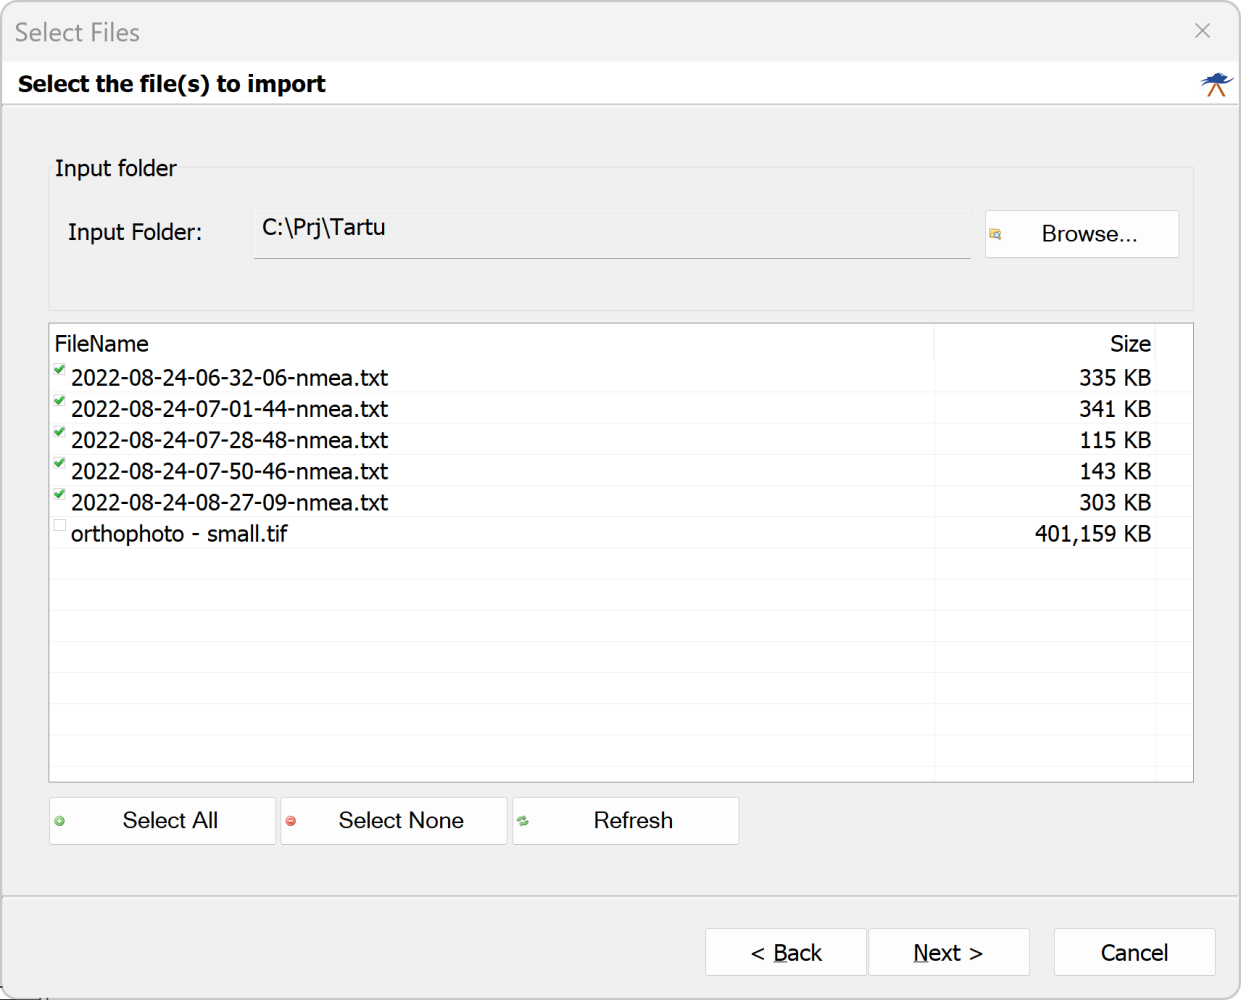Go to the previous step with Back

[786, 952]
